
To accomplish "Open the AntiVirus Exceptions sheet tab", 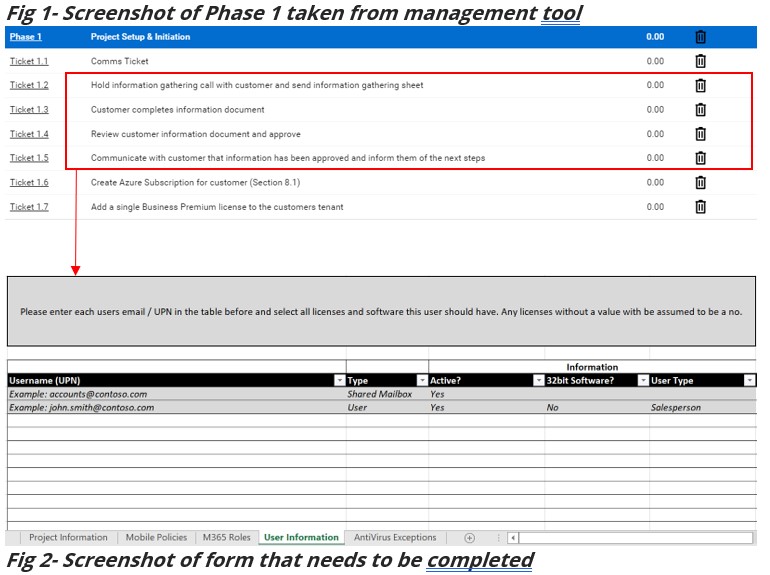I will click(395, 538).
